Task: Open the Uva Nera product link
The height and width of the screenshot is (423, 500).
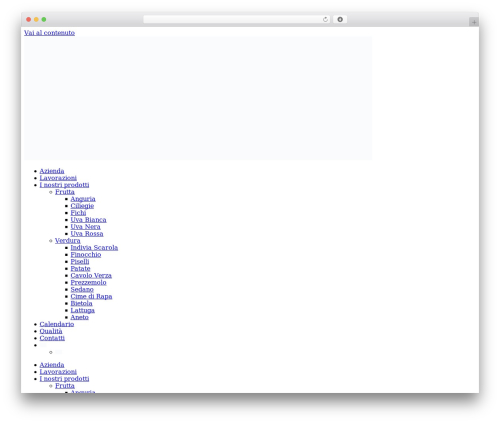Action: [x=85, y=227]
